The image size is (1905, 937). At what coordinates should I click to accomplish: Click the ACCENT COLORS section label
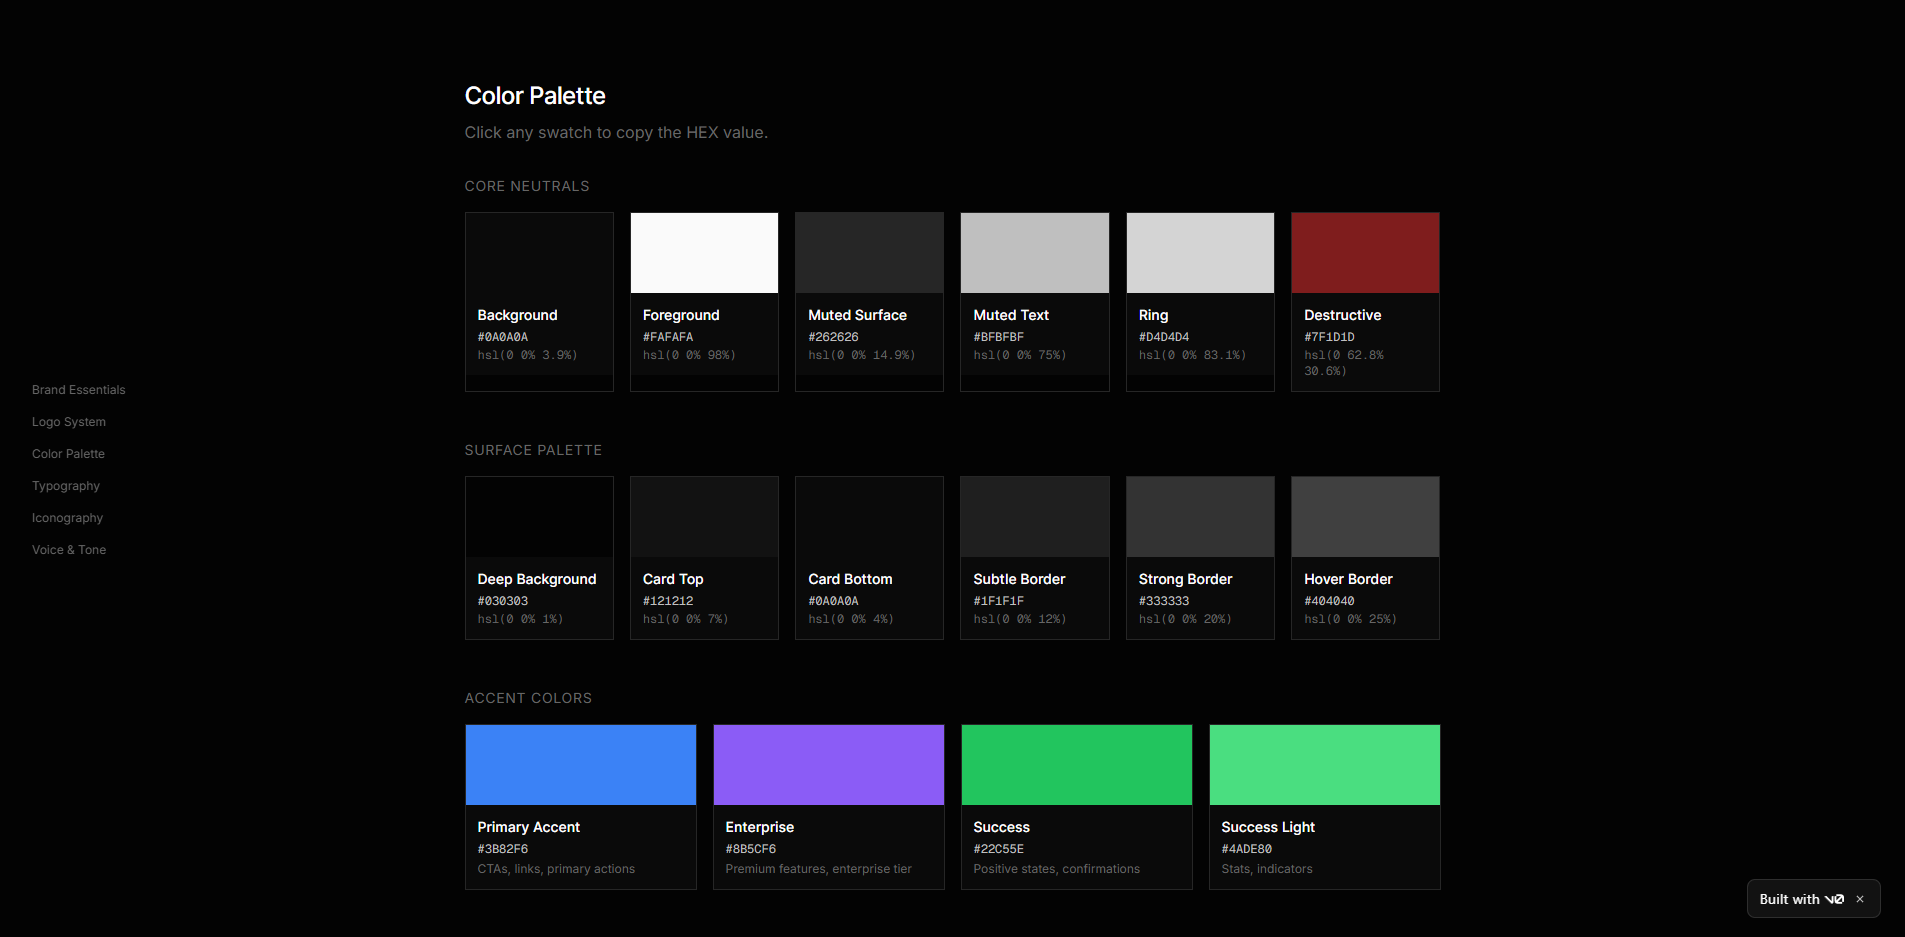click(x=528, y=698)
